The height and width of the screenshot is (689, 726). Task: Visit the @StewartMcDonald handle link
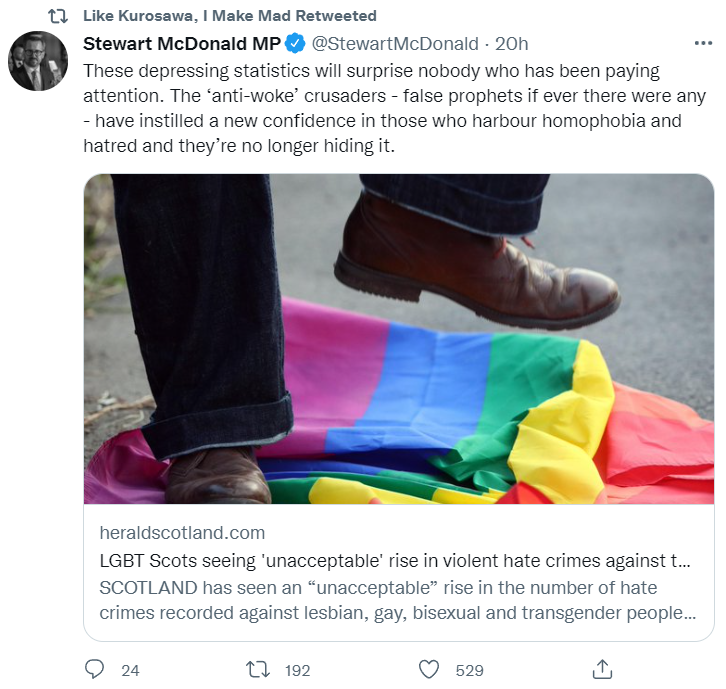tap(395, 44)
